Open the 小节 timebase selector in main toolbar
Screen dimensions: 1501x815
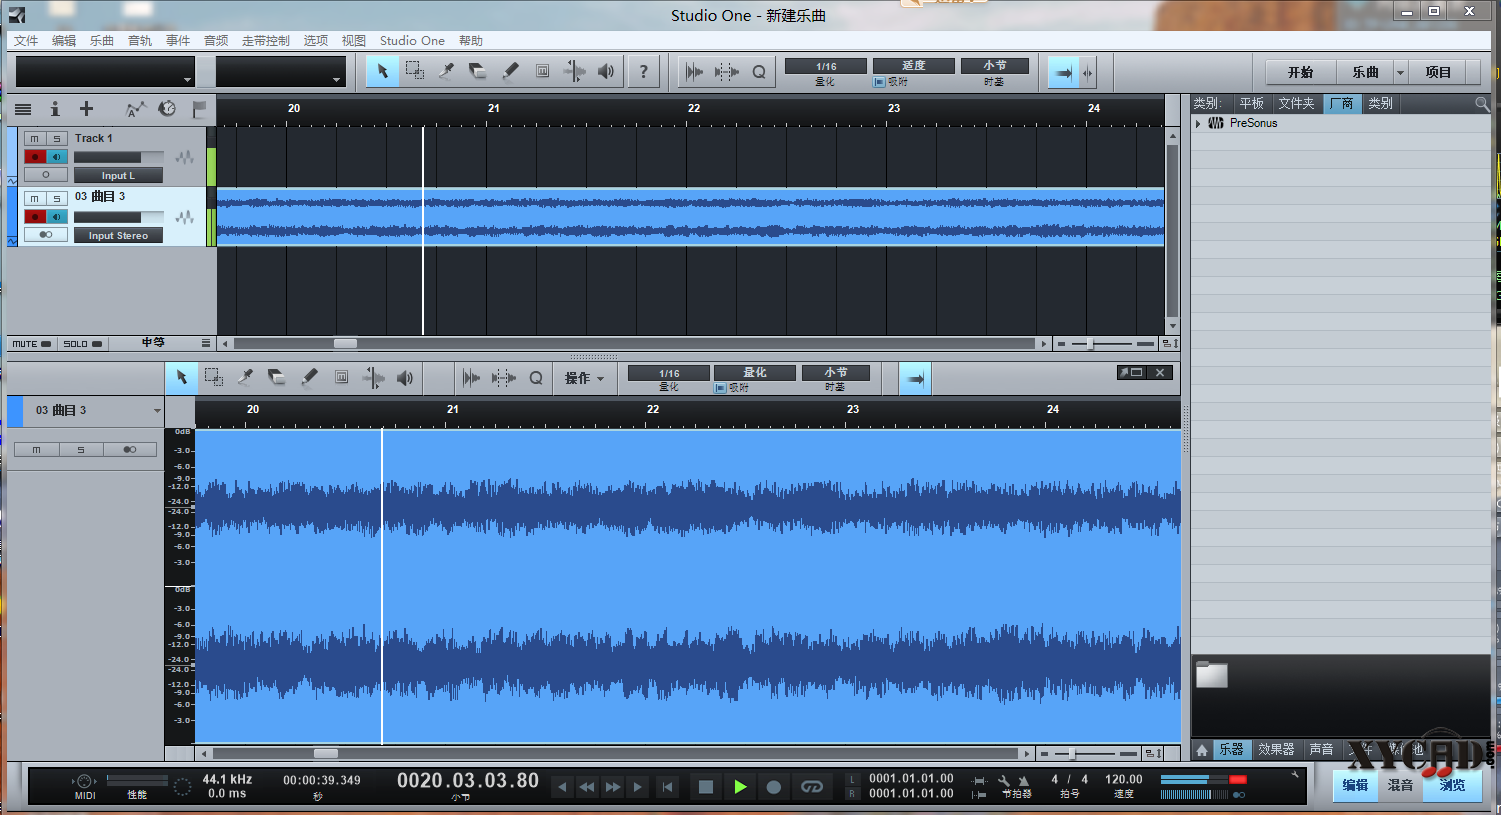point(995,66)
